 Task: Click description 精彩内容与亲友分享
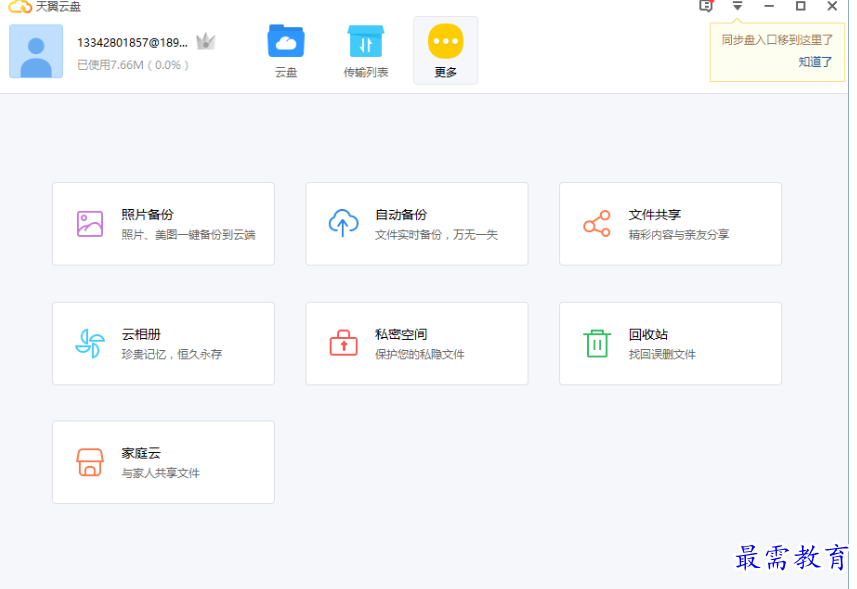[679, 235]
